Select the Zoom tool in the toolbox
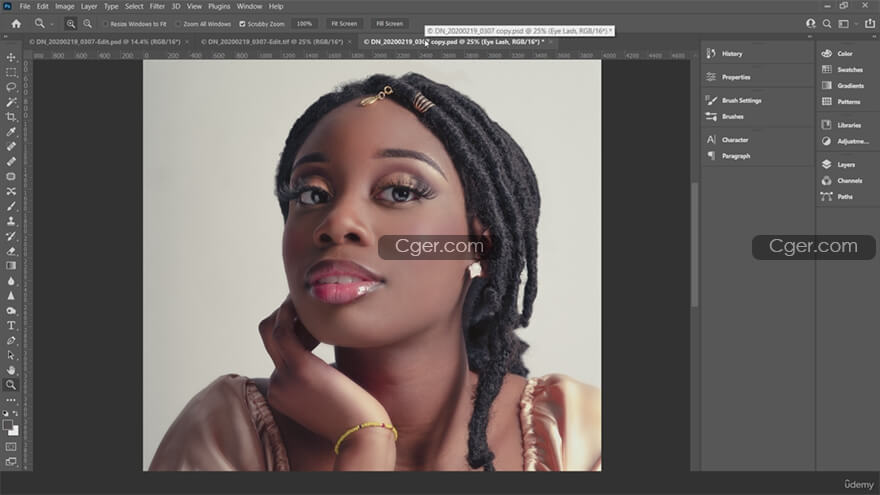 click(x=11, y=385)
